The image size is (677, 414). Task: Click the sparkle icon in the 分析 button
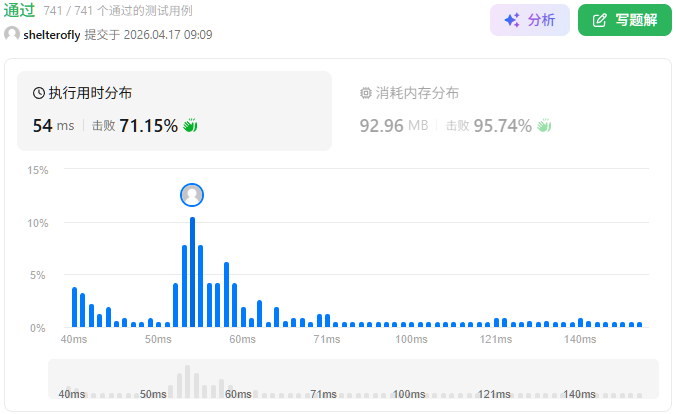512,20
